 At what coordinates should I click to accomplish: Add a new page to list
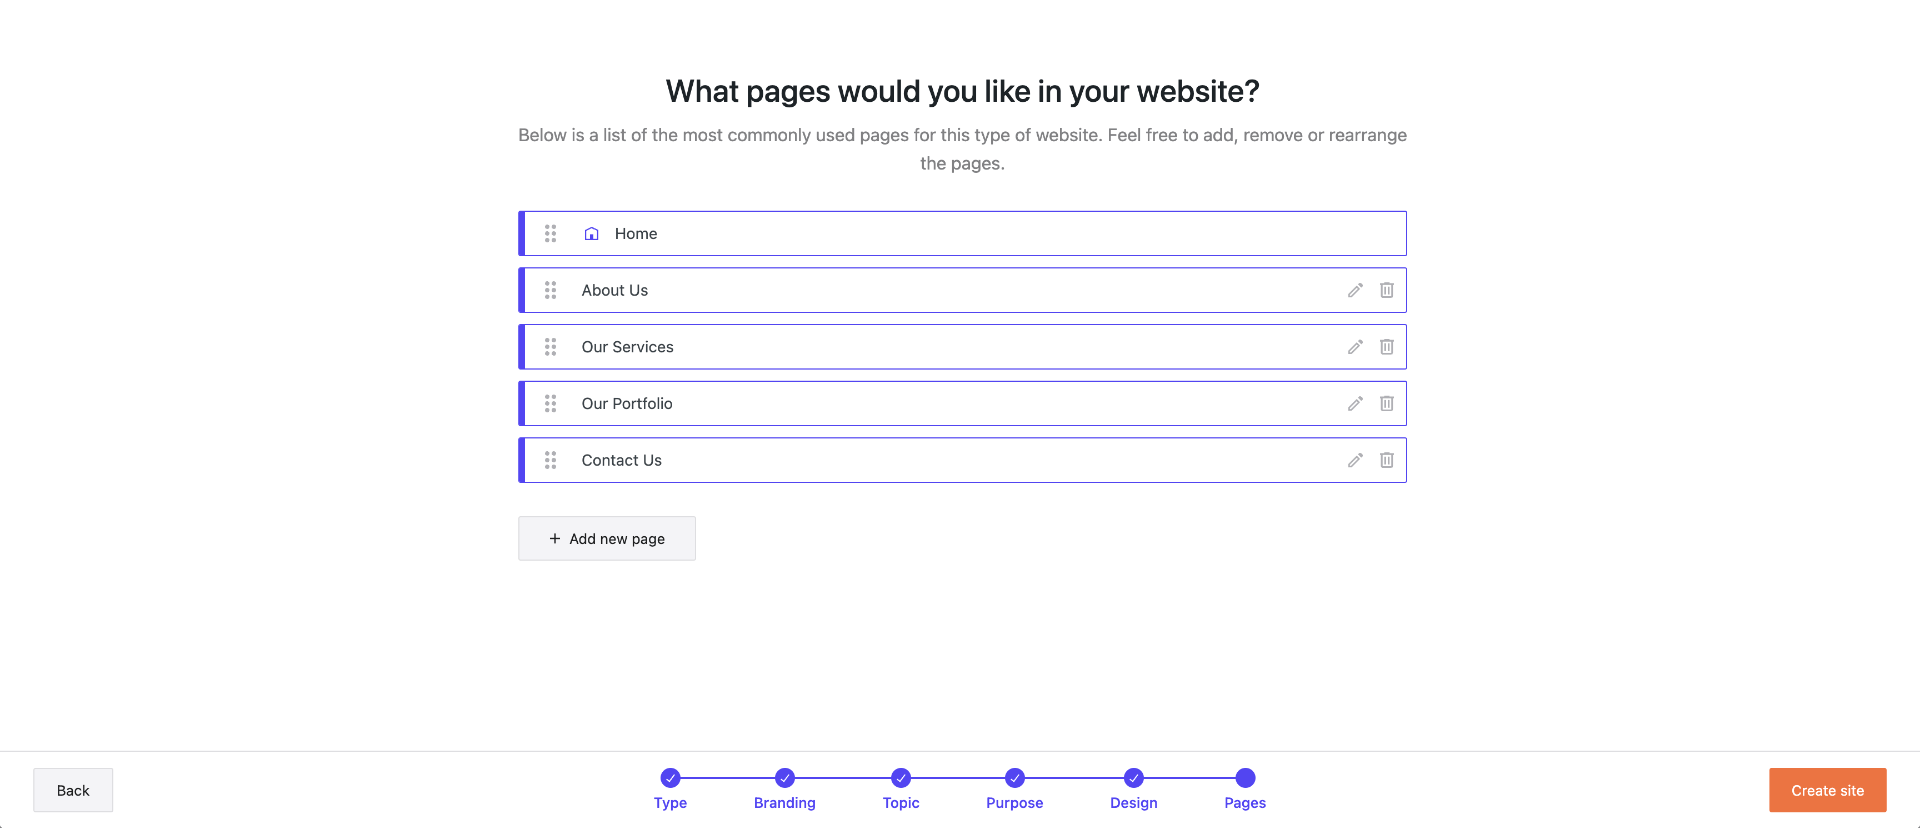[607, 539]
